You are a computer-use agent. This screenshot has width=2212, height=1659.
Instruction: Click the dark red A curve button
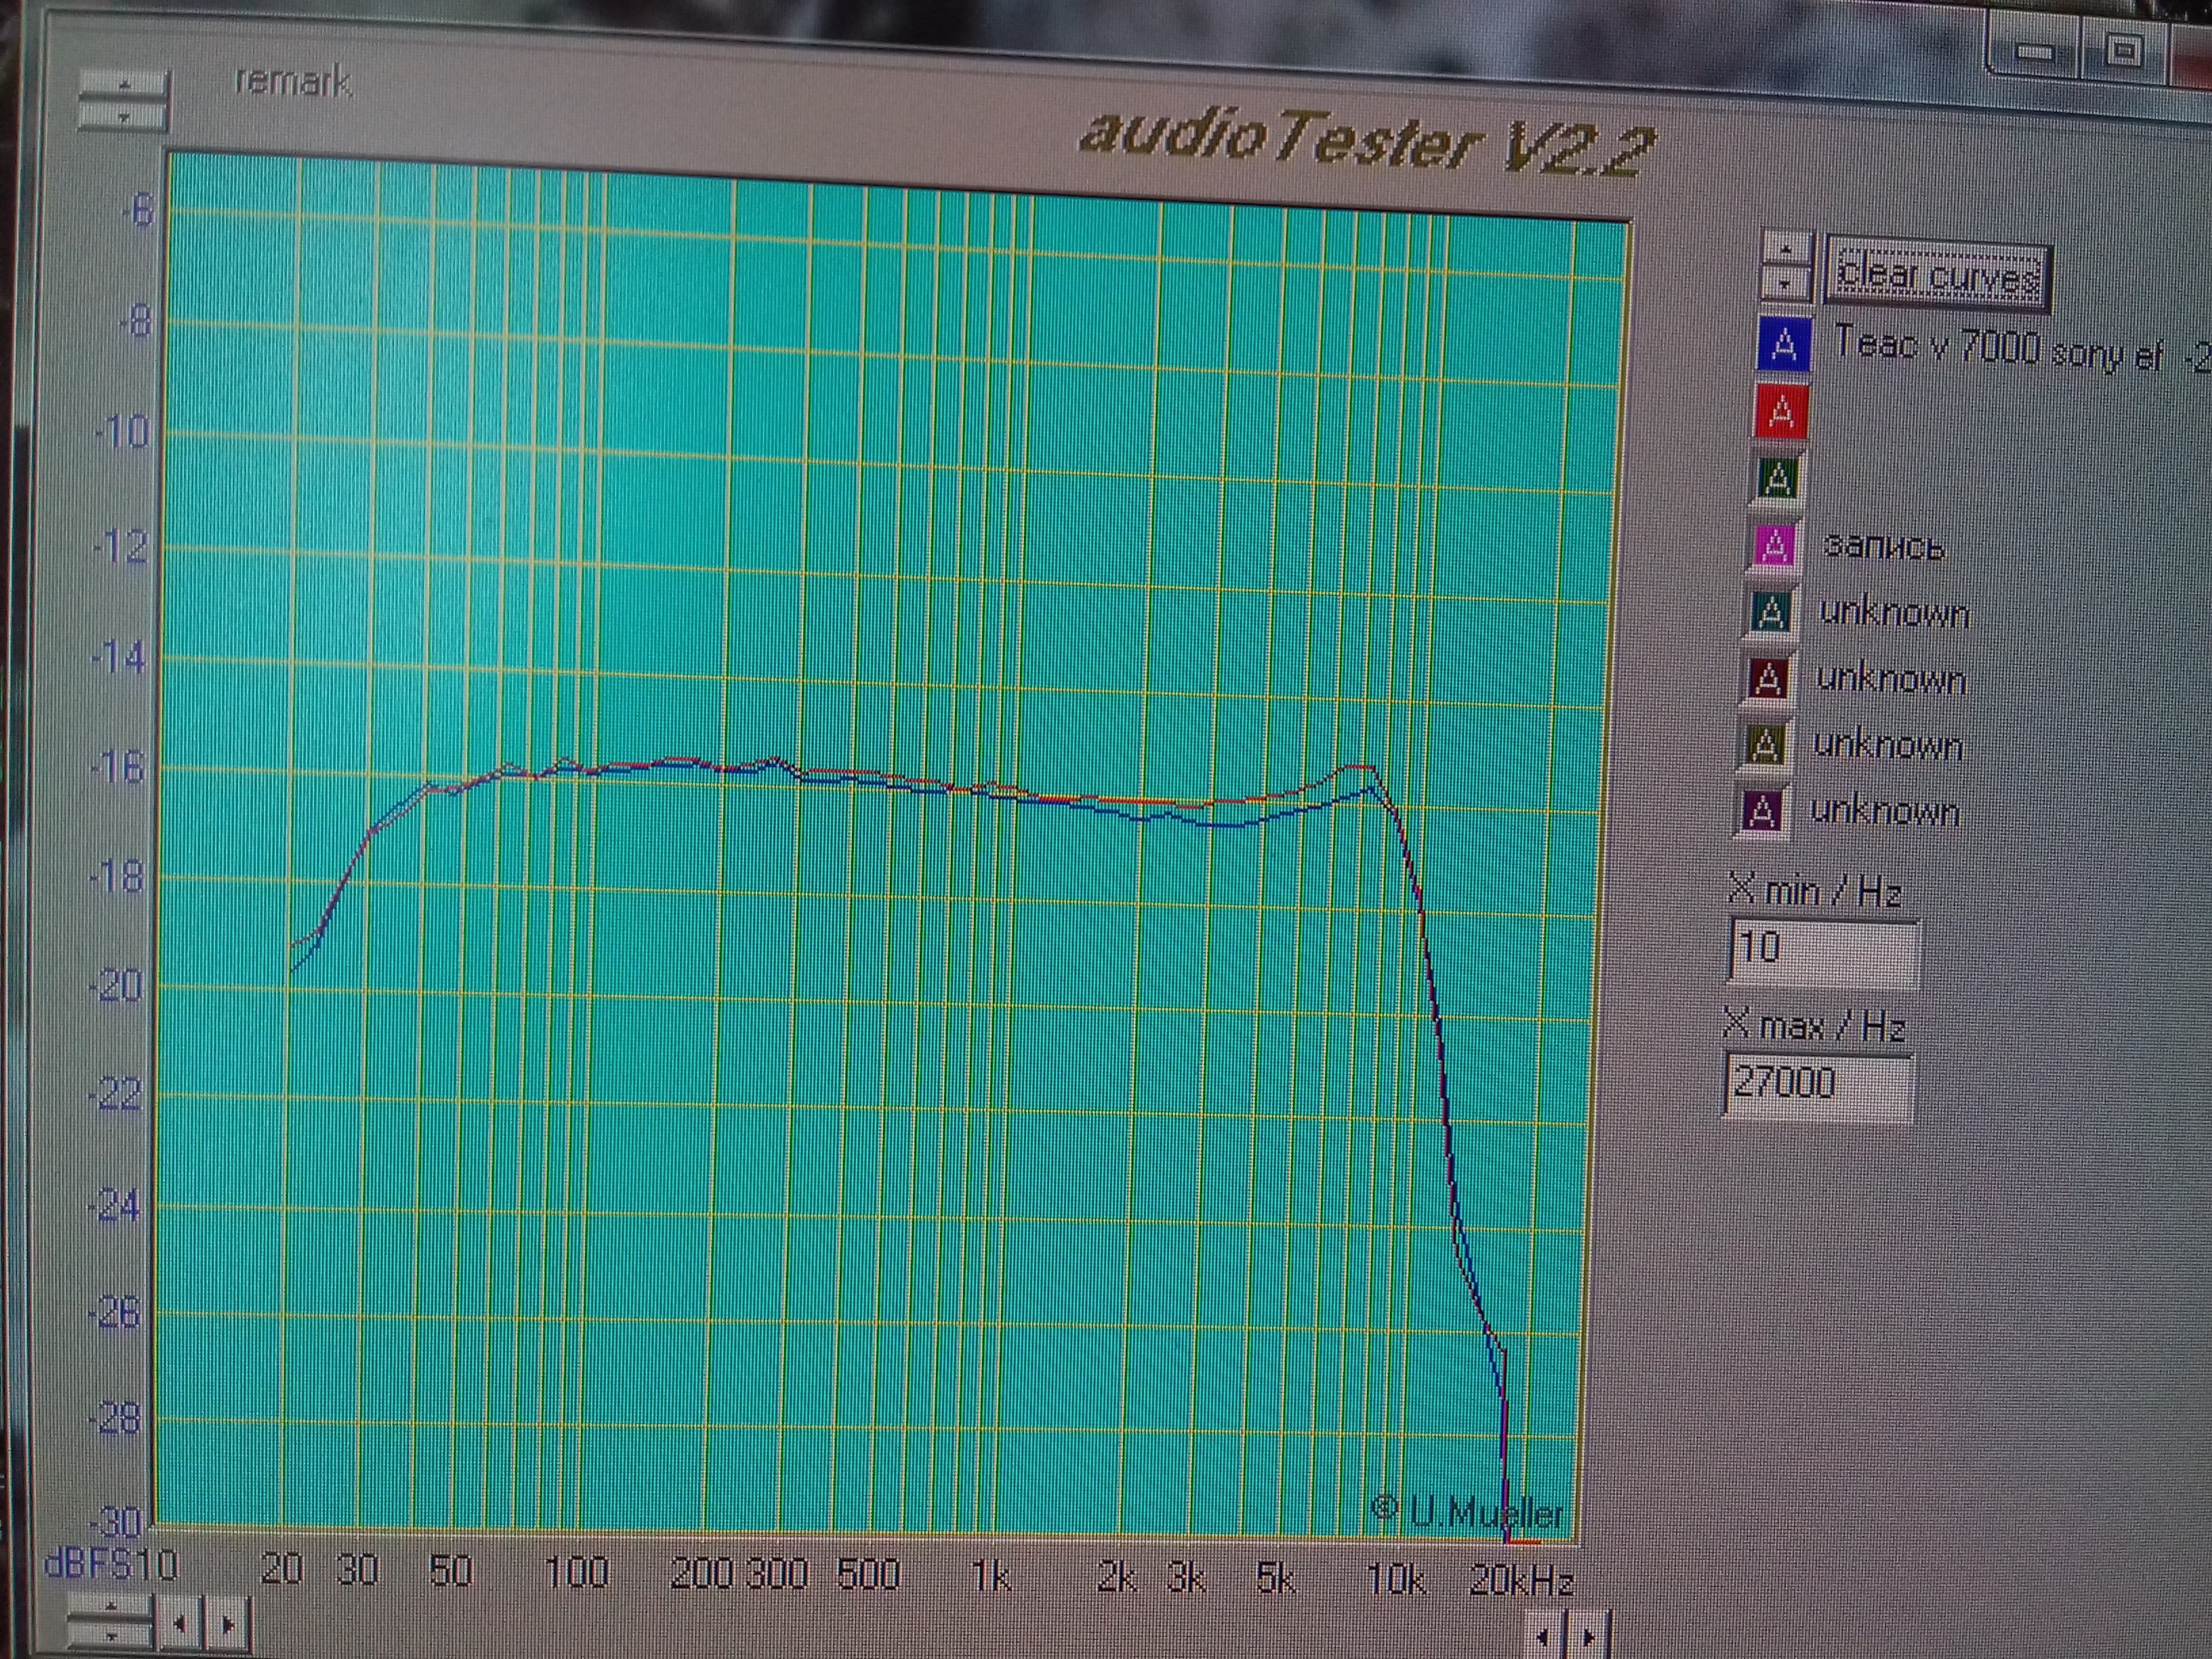(x=1768, y=679)
